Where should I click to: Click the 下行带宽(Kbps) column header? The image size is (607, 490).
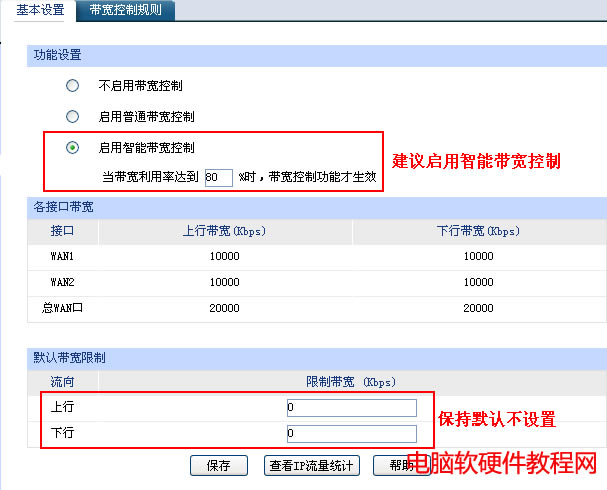pos(479,231)
